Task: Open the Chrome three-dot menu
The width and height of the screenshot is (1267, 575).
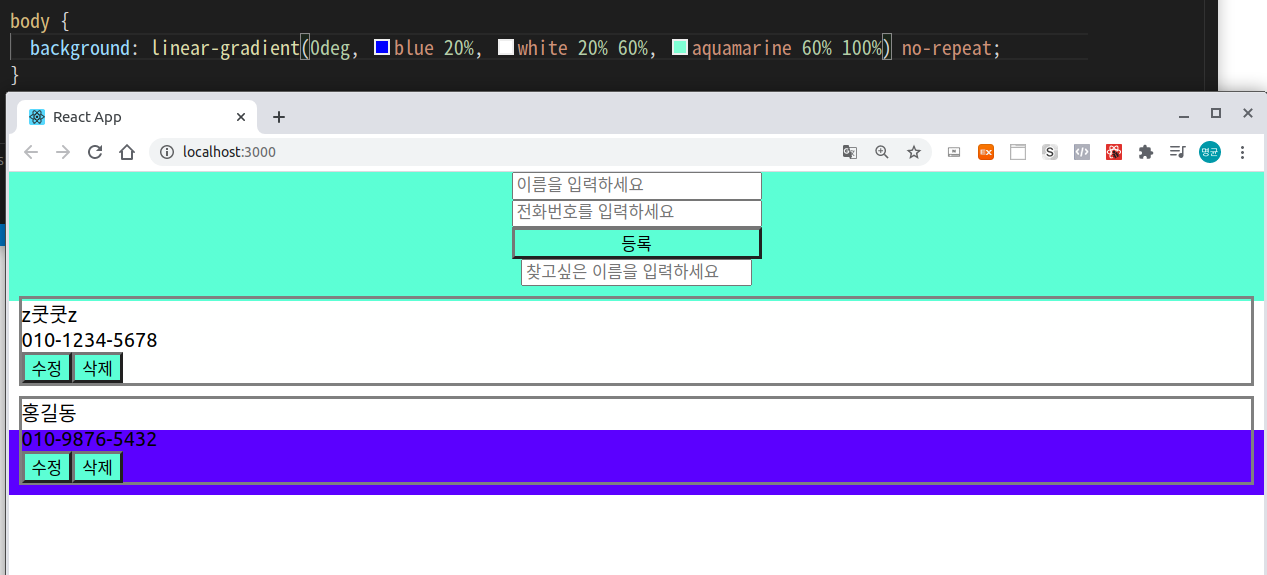Action: point(1243,152)
